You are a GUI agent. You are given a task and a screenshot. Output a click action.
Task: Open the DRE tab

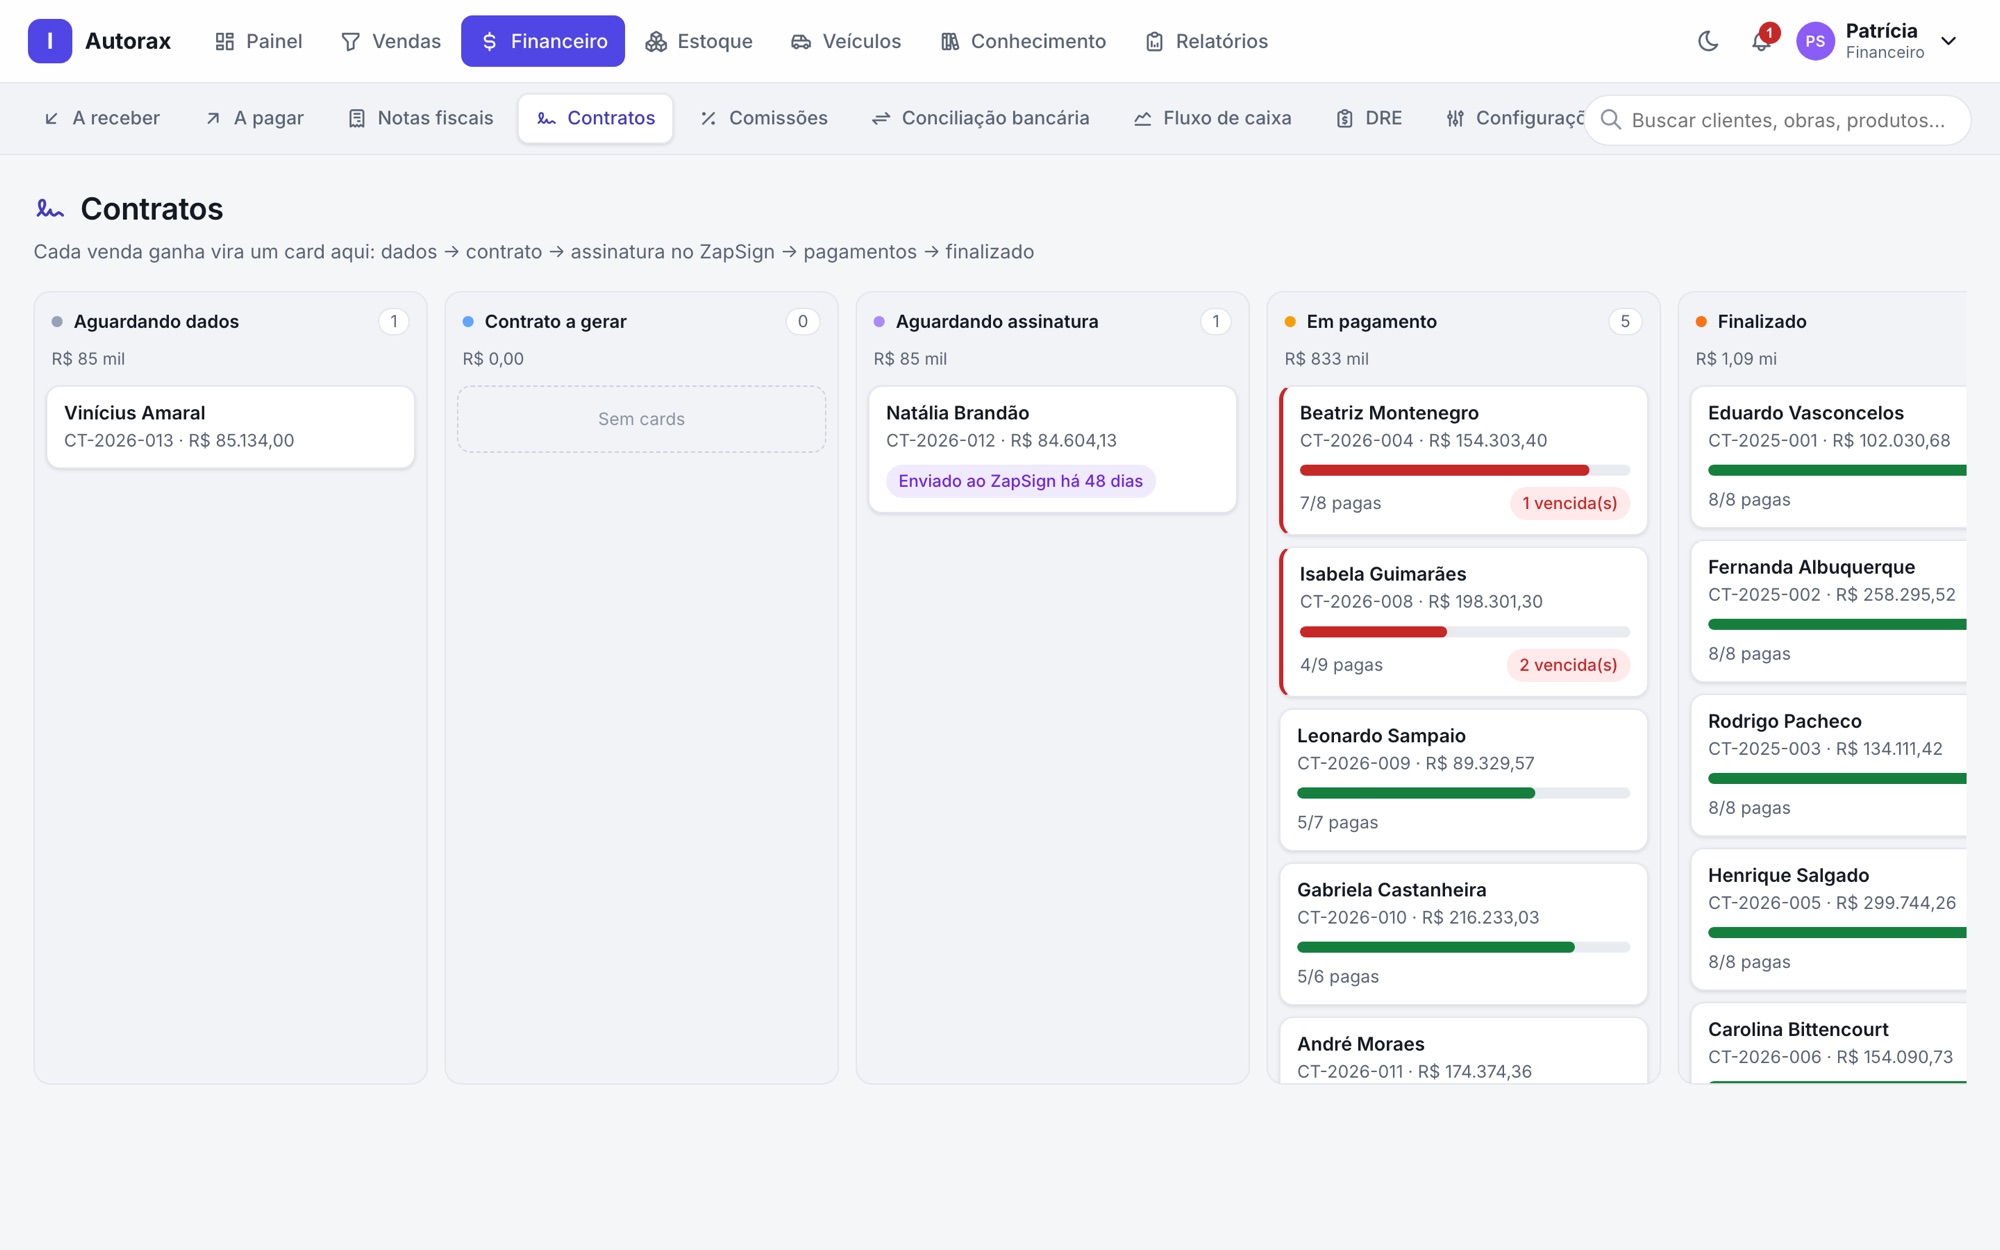point(1369,118)
